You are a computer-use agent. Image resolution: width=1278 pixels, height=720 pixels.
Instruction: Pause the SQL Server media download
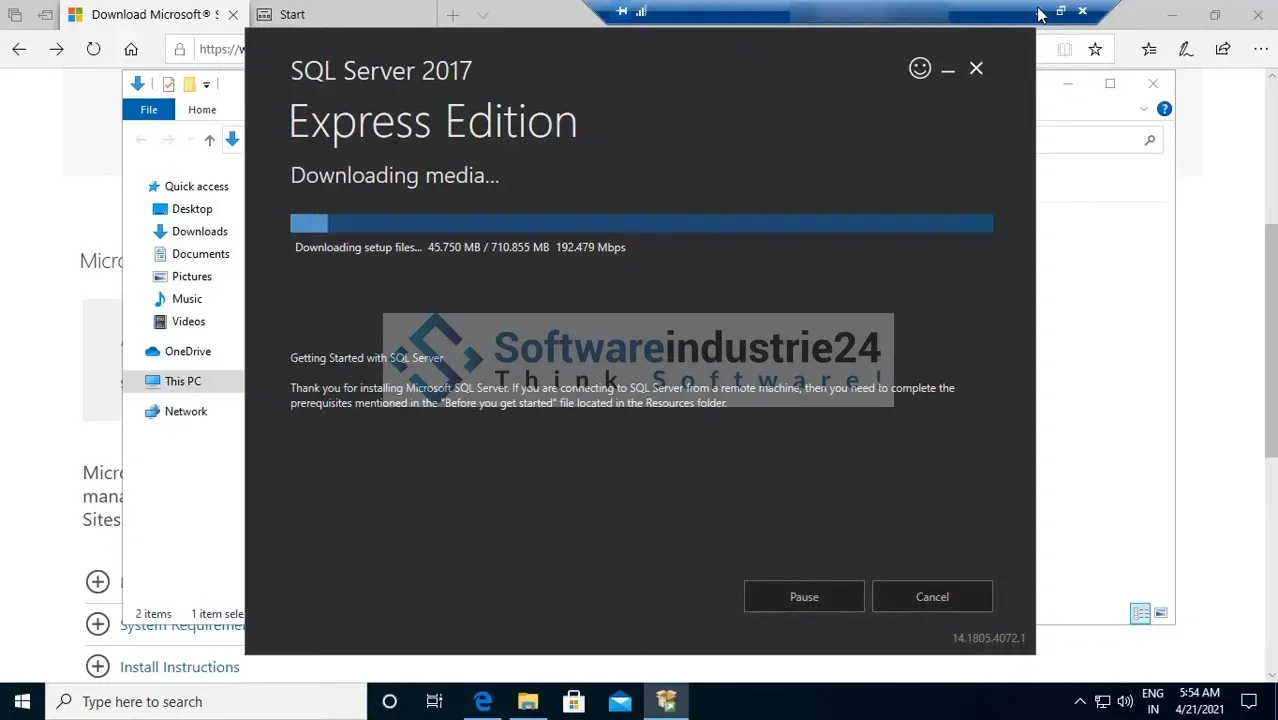click(804, 597)
